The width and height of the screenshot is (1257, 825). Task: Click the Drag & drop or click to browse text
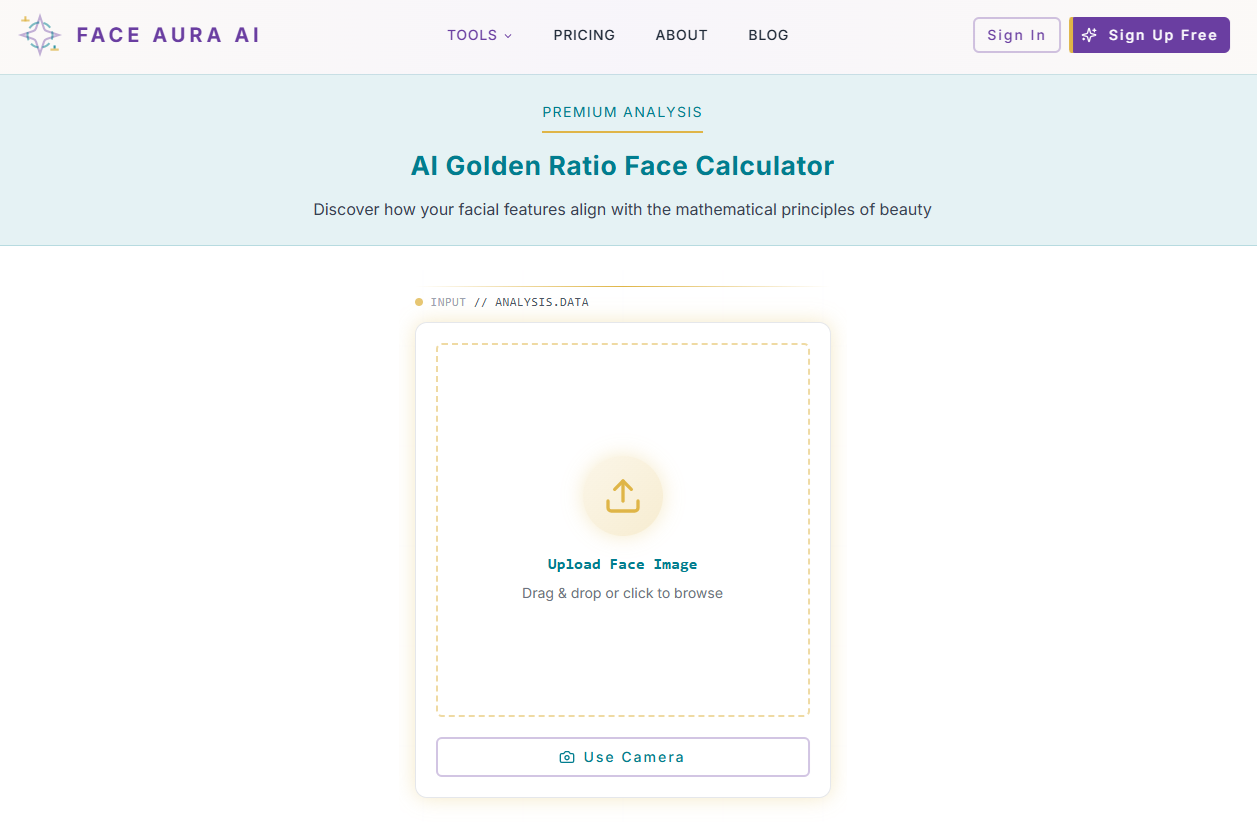click(622, 593)
